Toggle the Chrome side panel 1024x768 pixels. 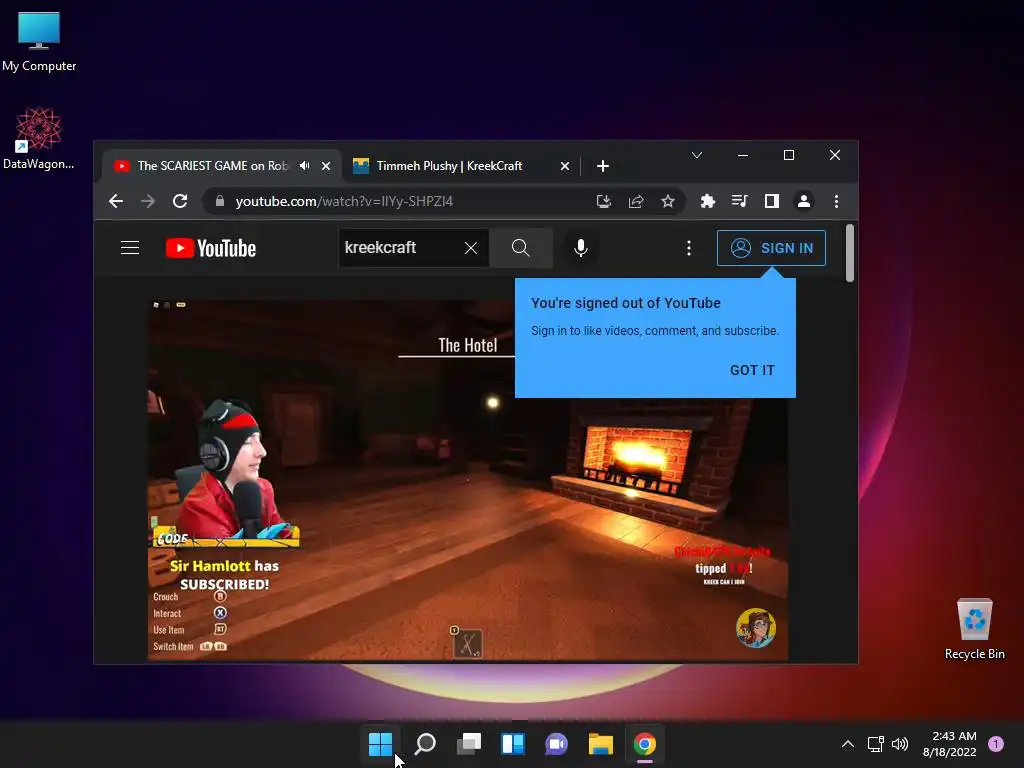click(772, 201)
